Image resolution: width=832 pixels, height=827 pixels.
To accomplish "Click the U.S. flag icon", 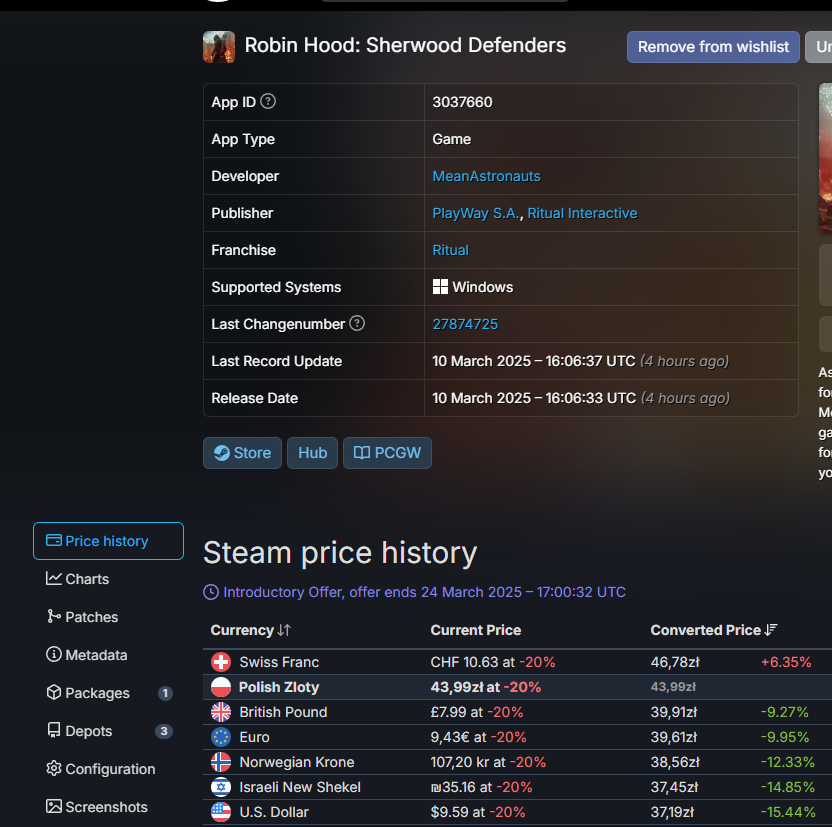I will pos(221,812).
